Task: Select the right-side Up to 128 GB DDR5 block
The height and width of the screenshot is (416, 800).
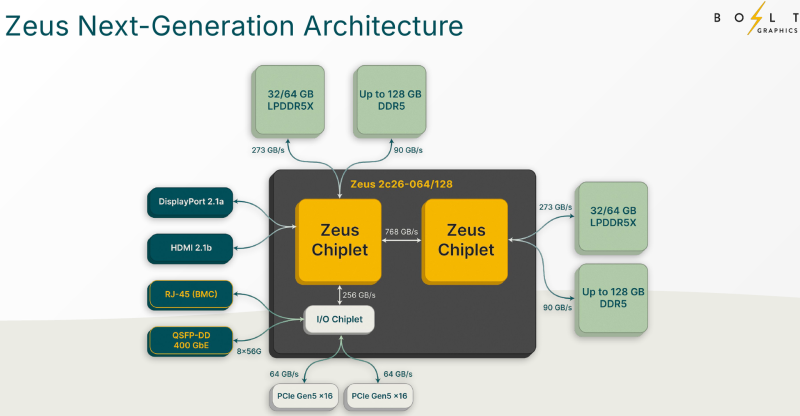Action: click(x=612, y=299)
